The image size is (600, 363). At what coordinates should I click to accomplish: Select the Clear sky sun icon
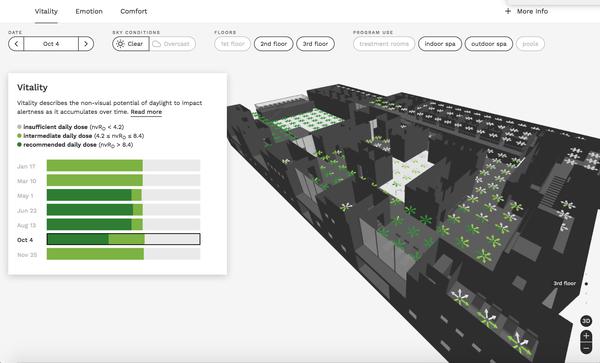coord(120,44)
